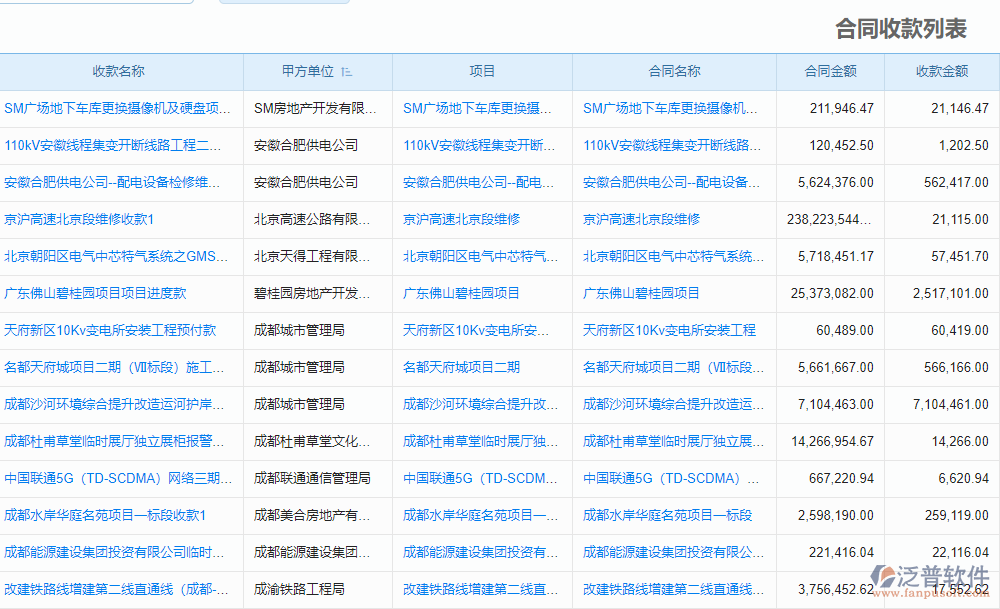
Task: Click the button beside the top search box
Action: click(x=283, y=3)
